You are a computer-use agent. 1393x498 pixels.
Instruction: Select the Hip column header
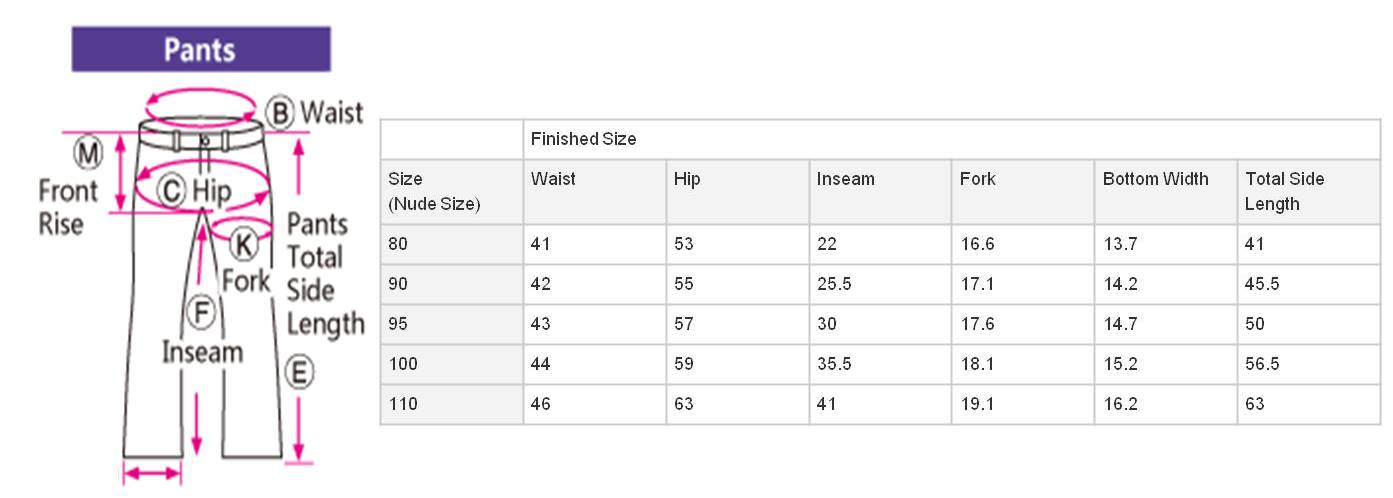738,192
